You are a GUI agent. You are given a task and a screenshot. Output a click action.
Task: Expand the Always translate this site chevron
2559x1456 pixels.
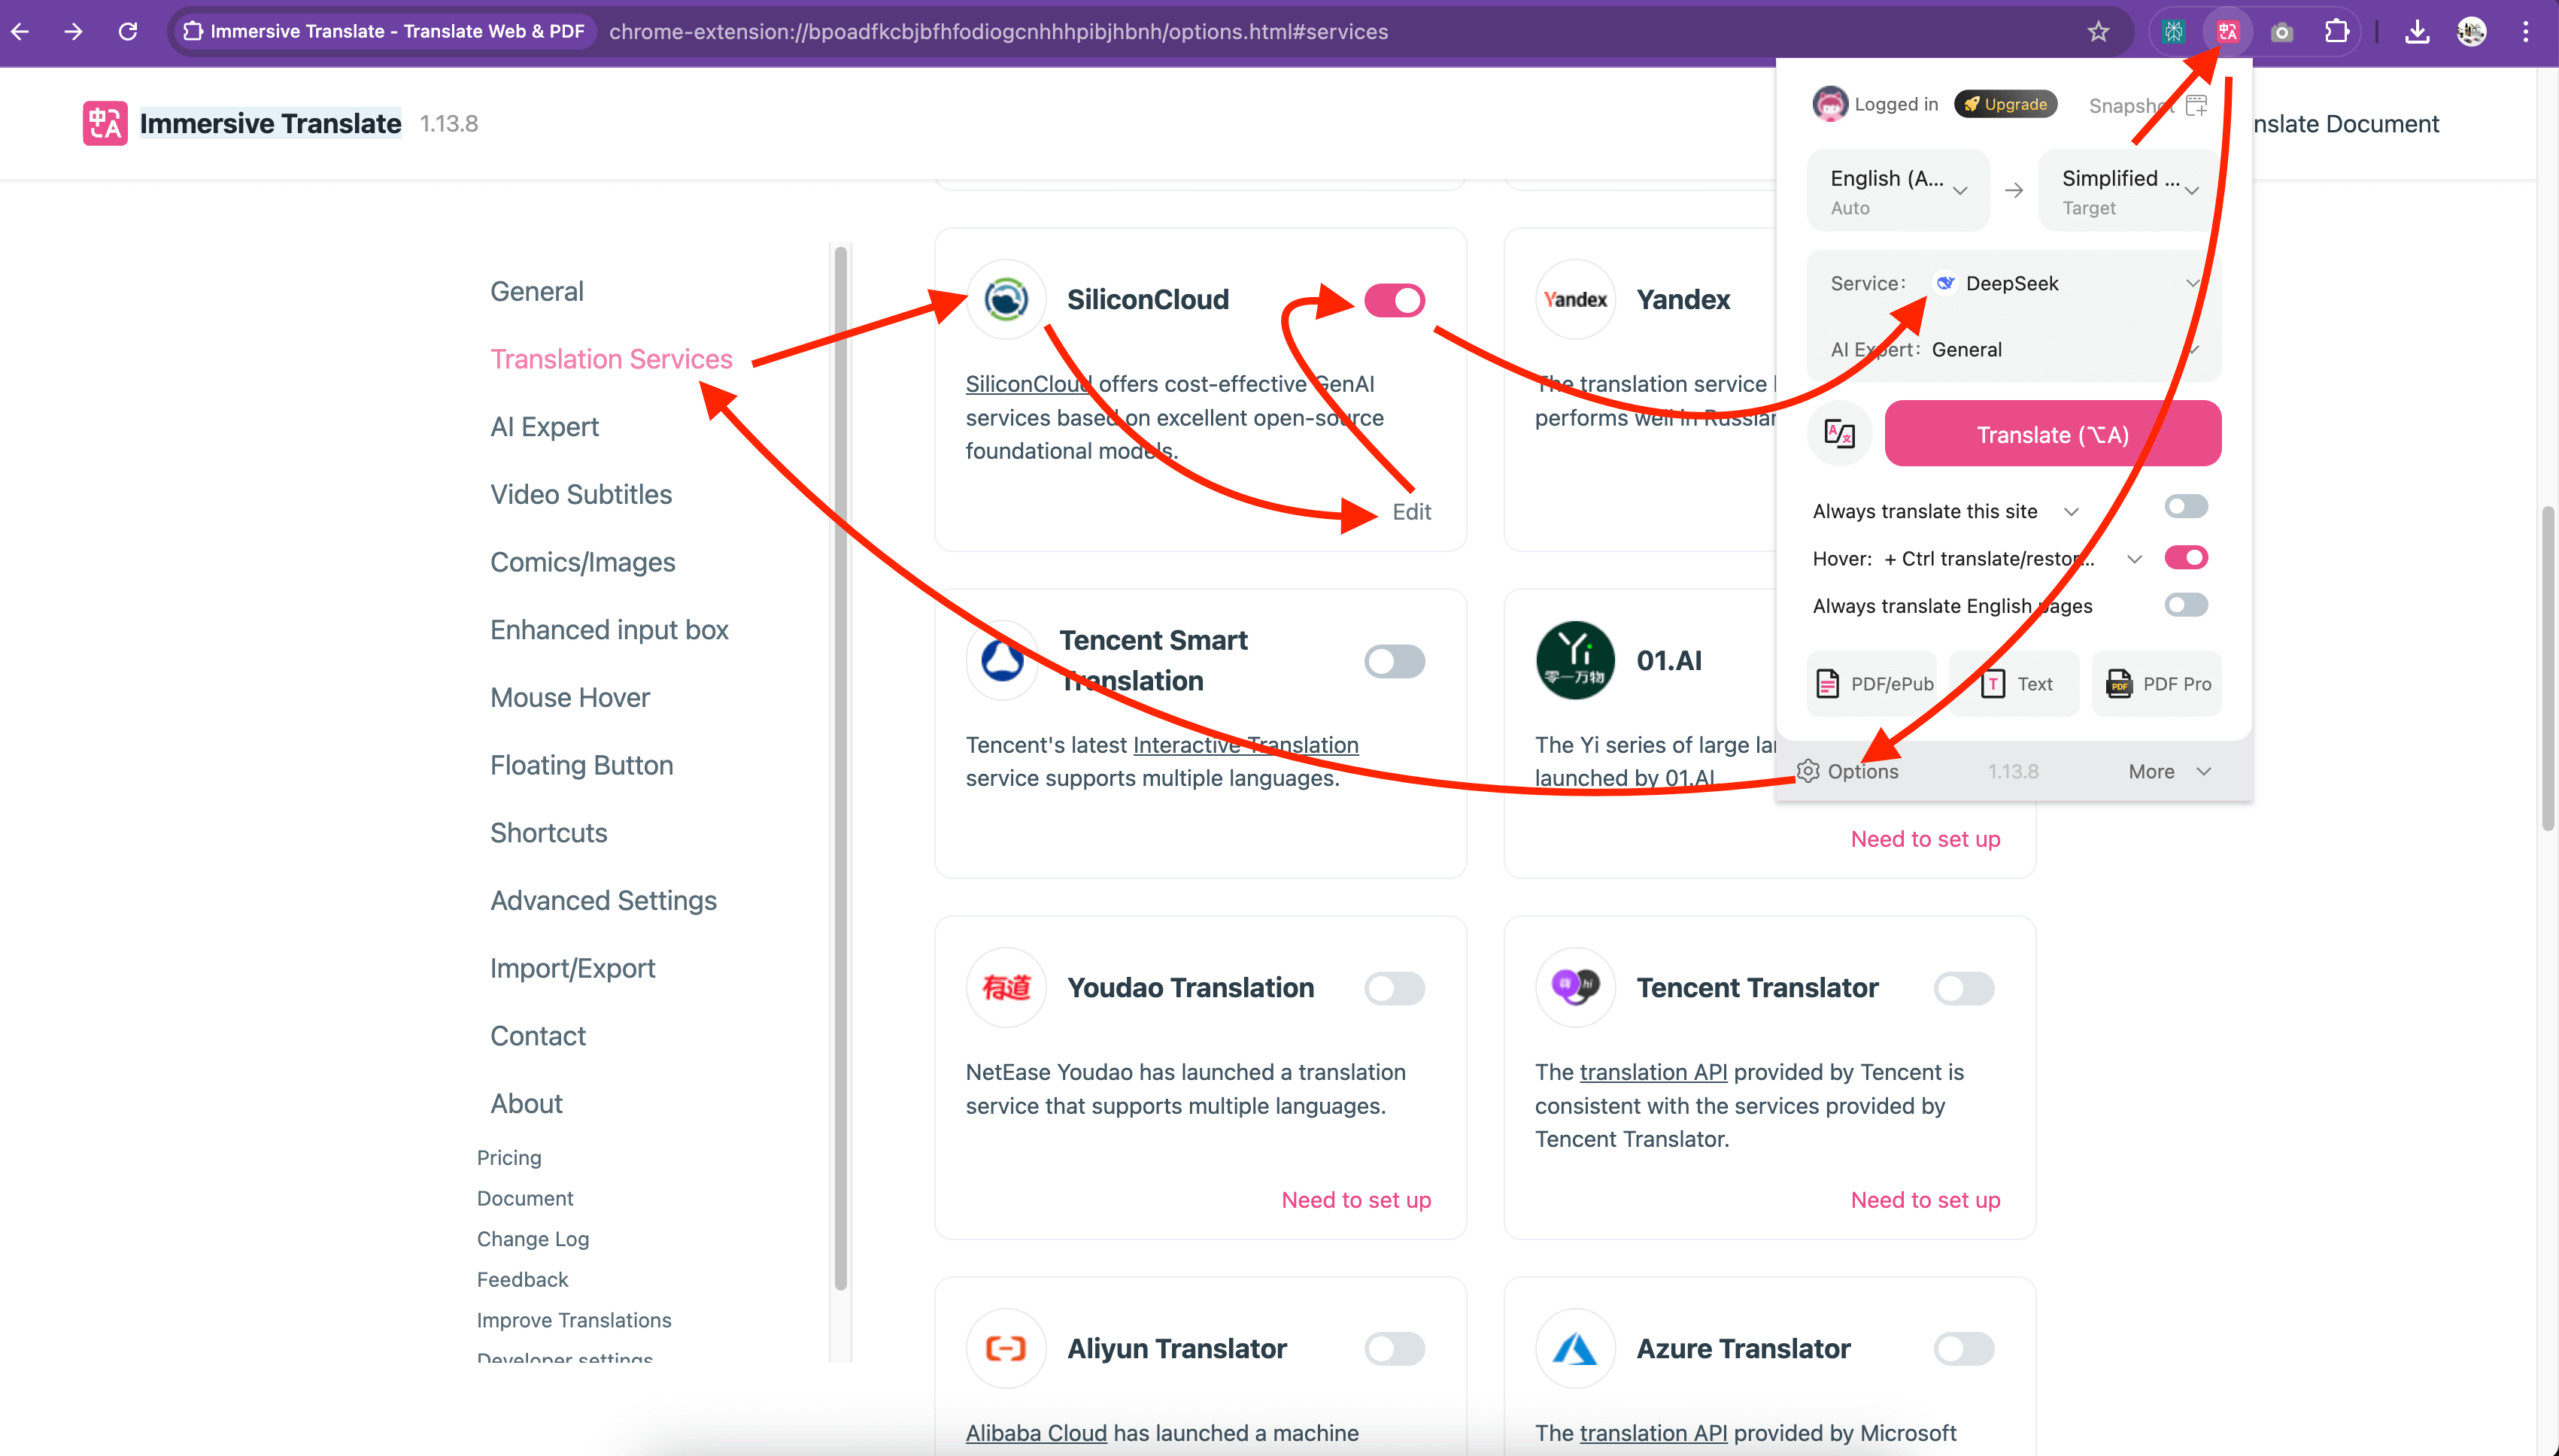click(x=2071, y=512)
